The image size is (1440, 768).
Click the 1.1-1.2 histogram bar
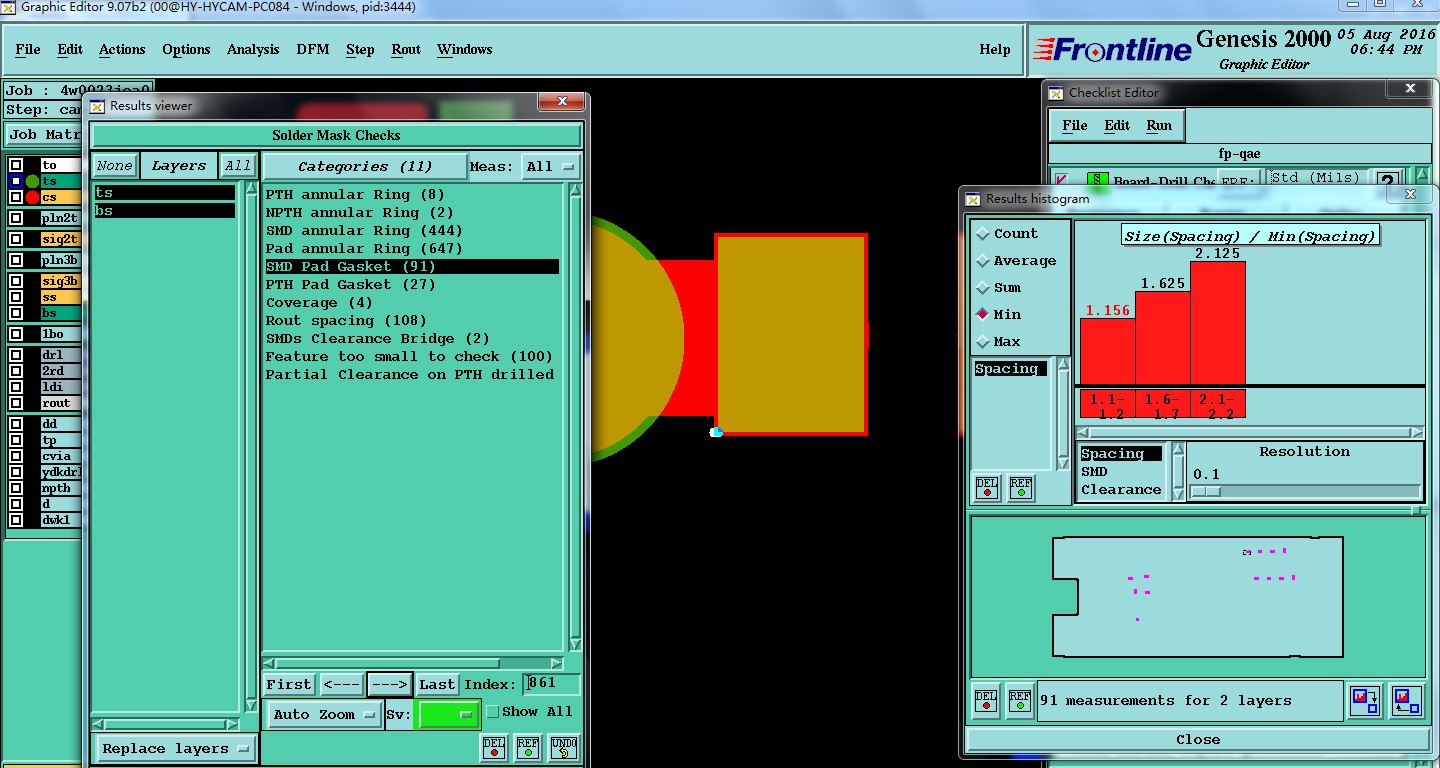(1108, 351)
